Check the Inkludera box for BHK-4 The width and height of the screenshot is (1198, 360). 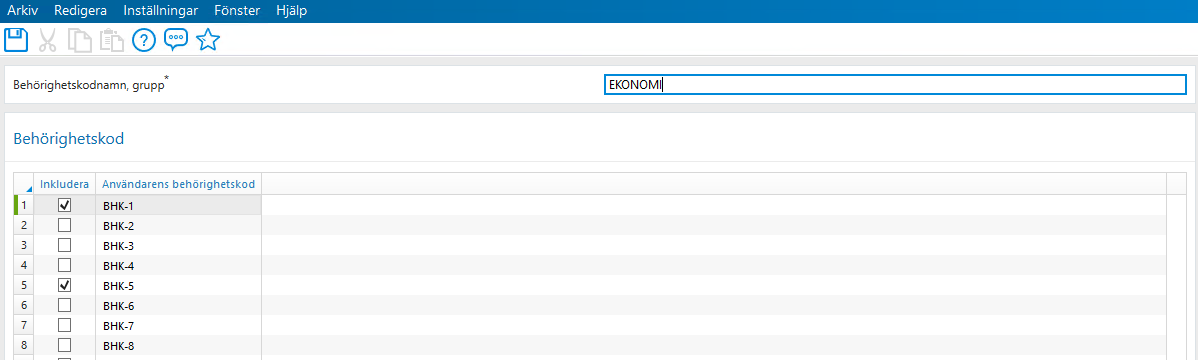click(65, 264)
